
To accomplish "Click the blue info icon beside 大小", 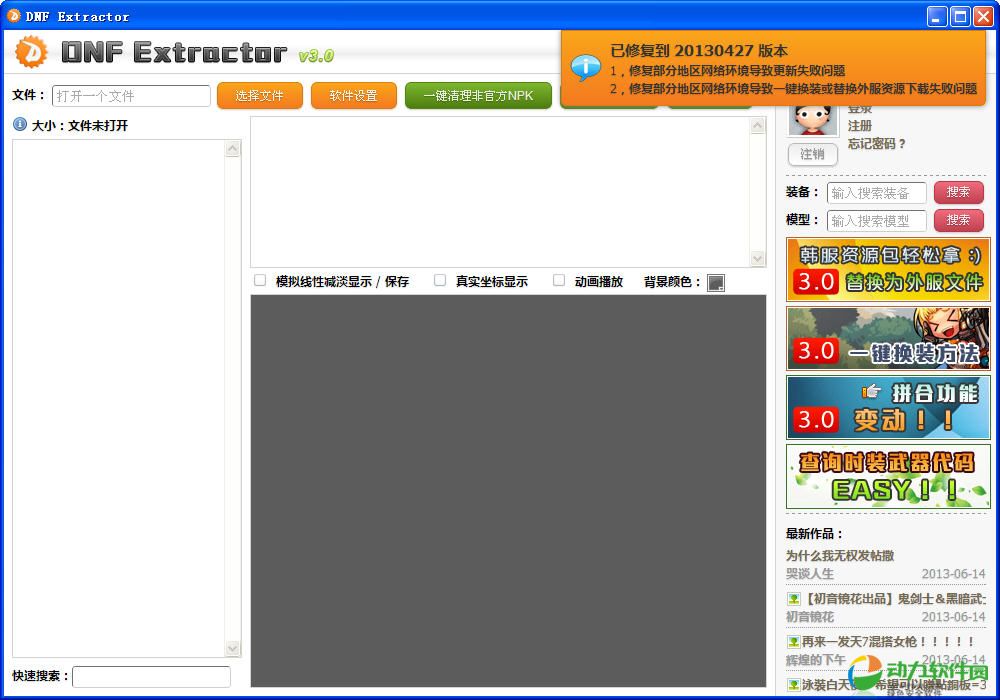I will click(x=19, y=125).
